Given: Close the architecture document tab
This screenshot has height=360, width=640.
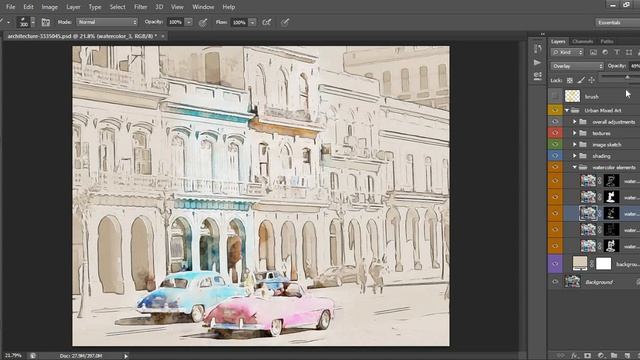Looking at the screenshot, I should [163, 36].
